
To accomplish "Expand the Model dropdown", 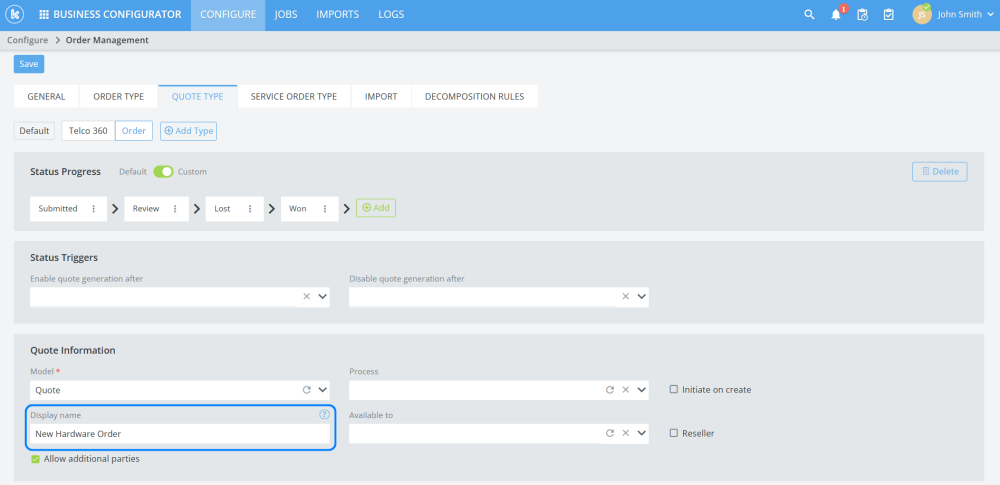I will click(x=322, y=390).
